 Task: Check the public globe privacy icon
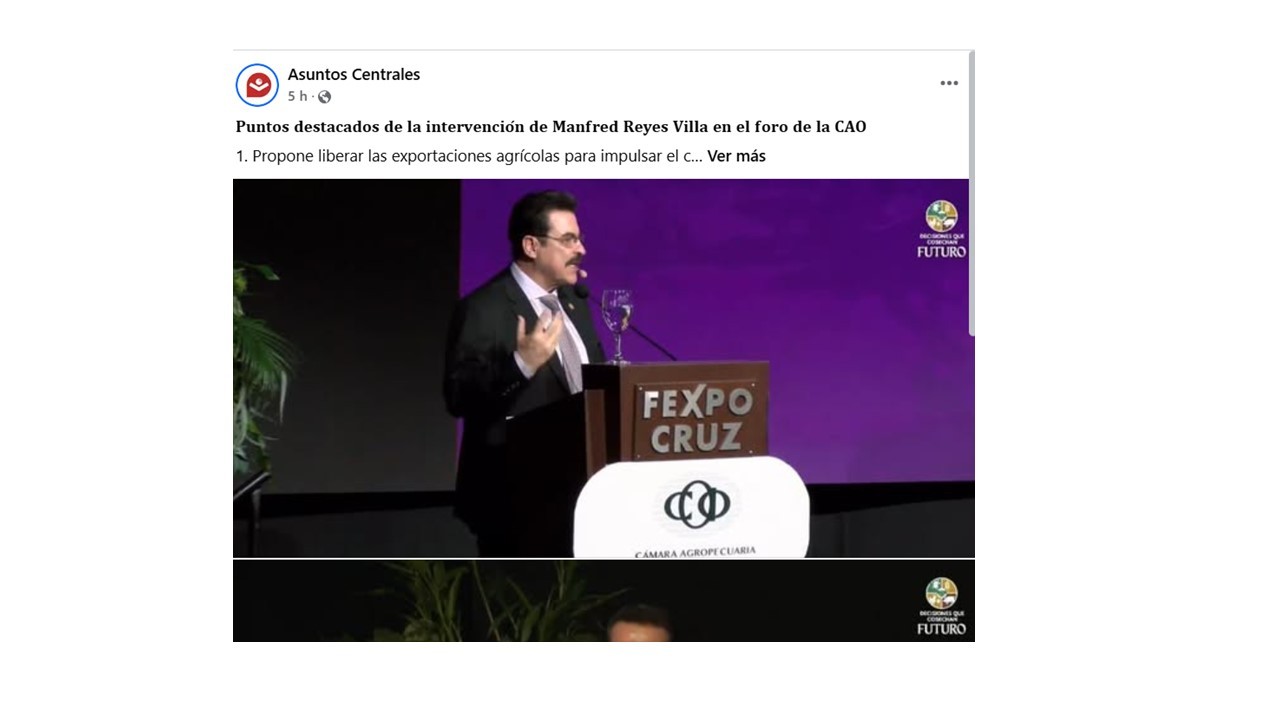(324, 97)
